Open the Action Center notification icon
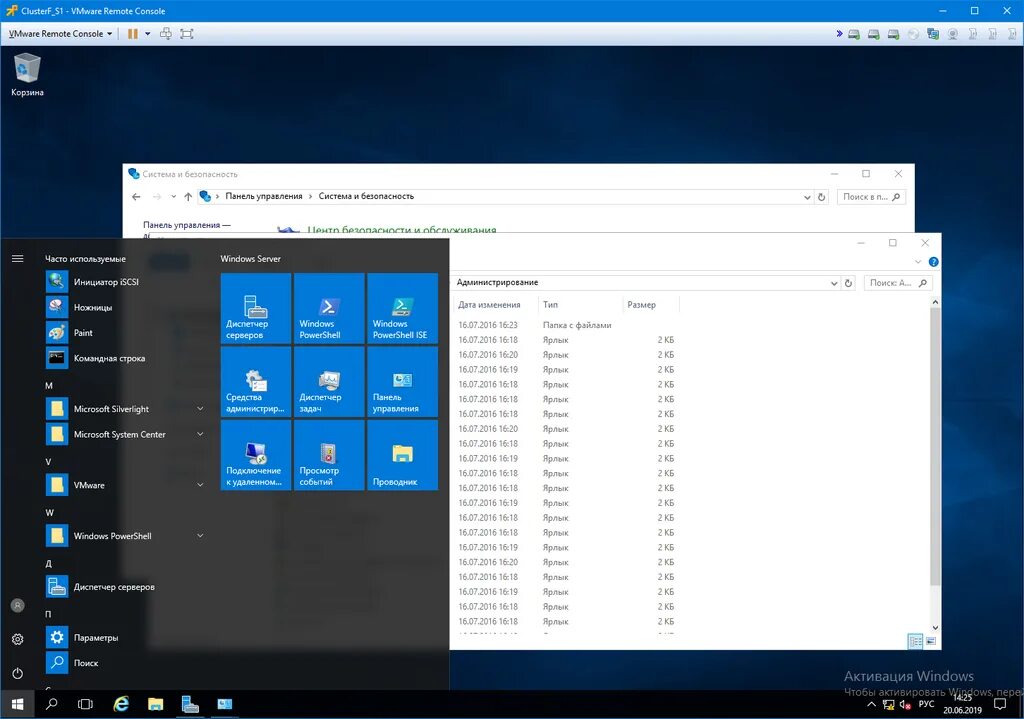This screenshot has width=1024, height=719. 1000,704
